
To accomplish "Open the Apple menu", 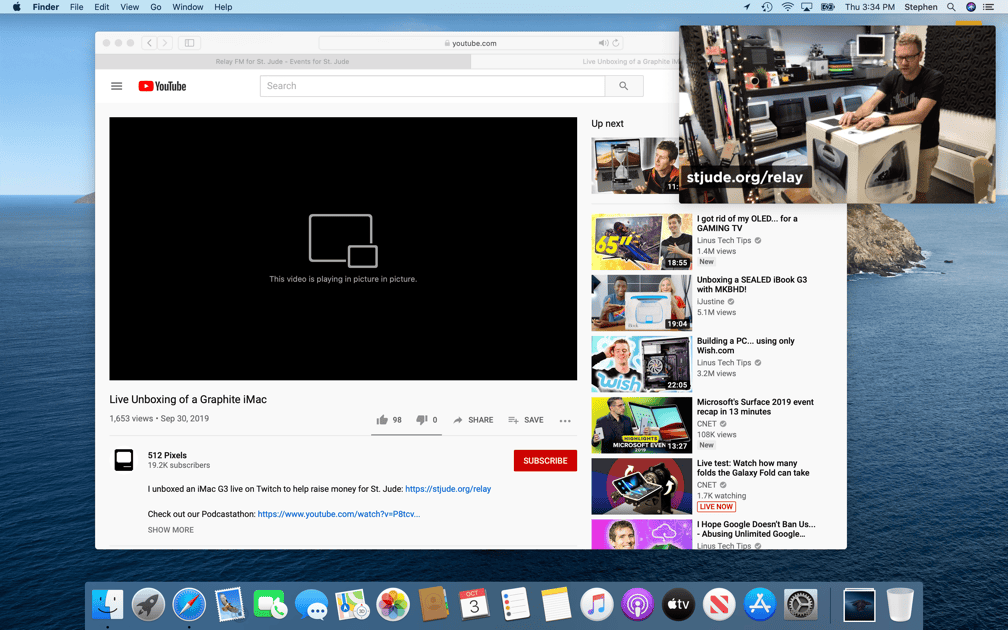I will 17,7.
